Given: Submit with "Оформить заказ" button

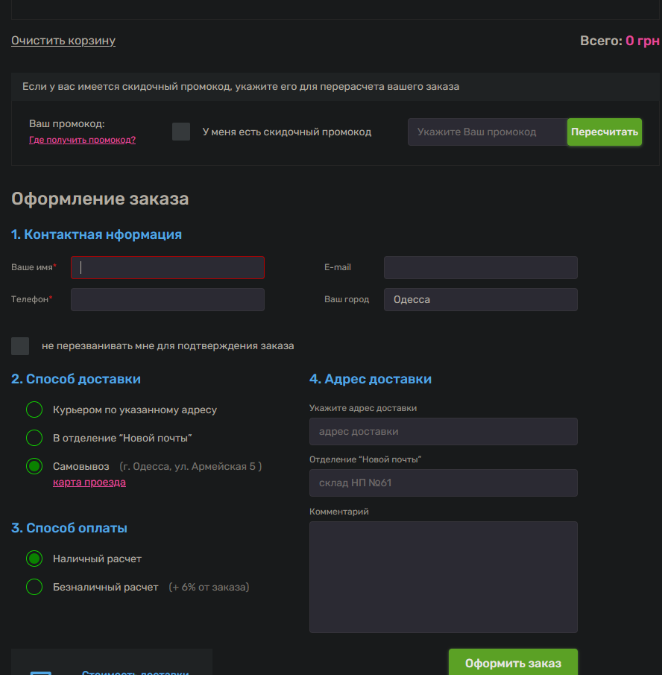Looking at the screenshot, I should click(x=512, y=663).
